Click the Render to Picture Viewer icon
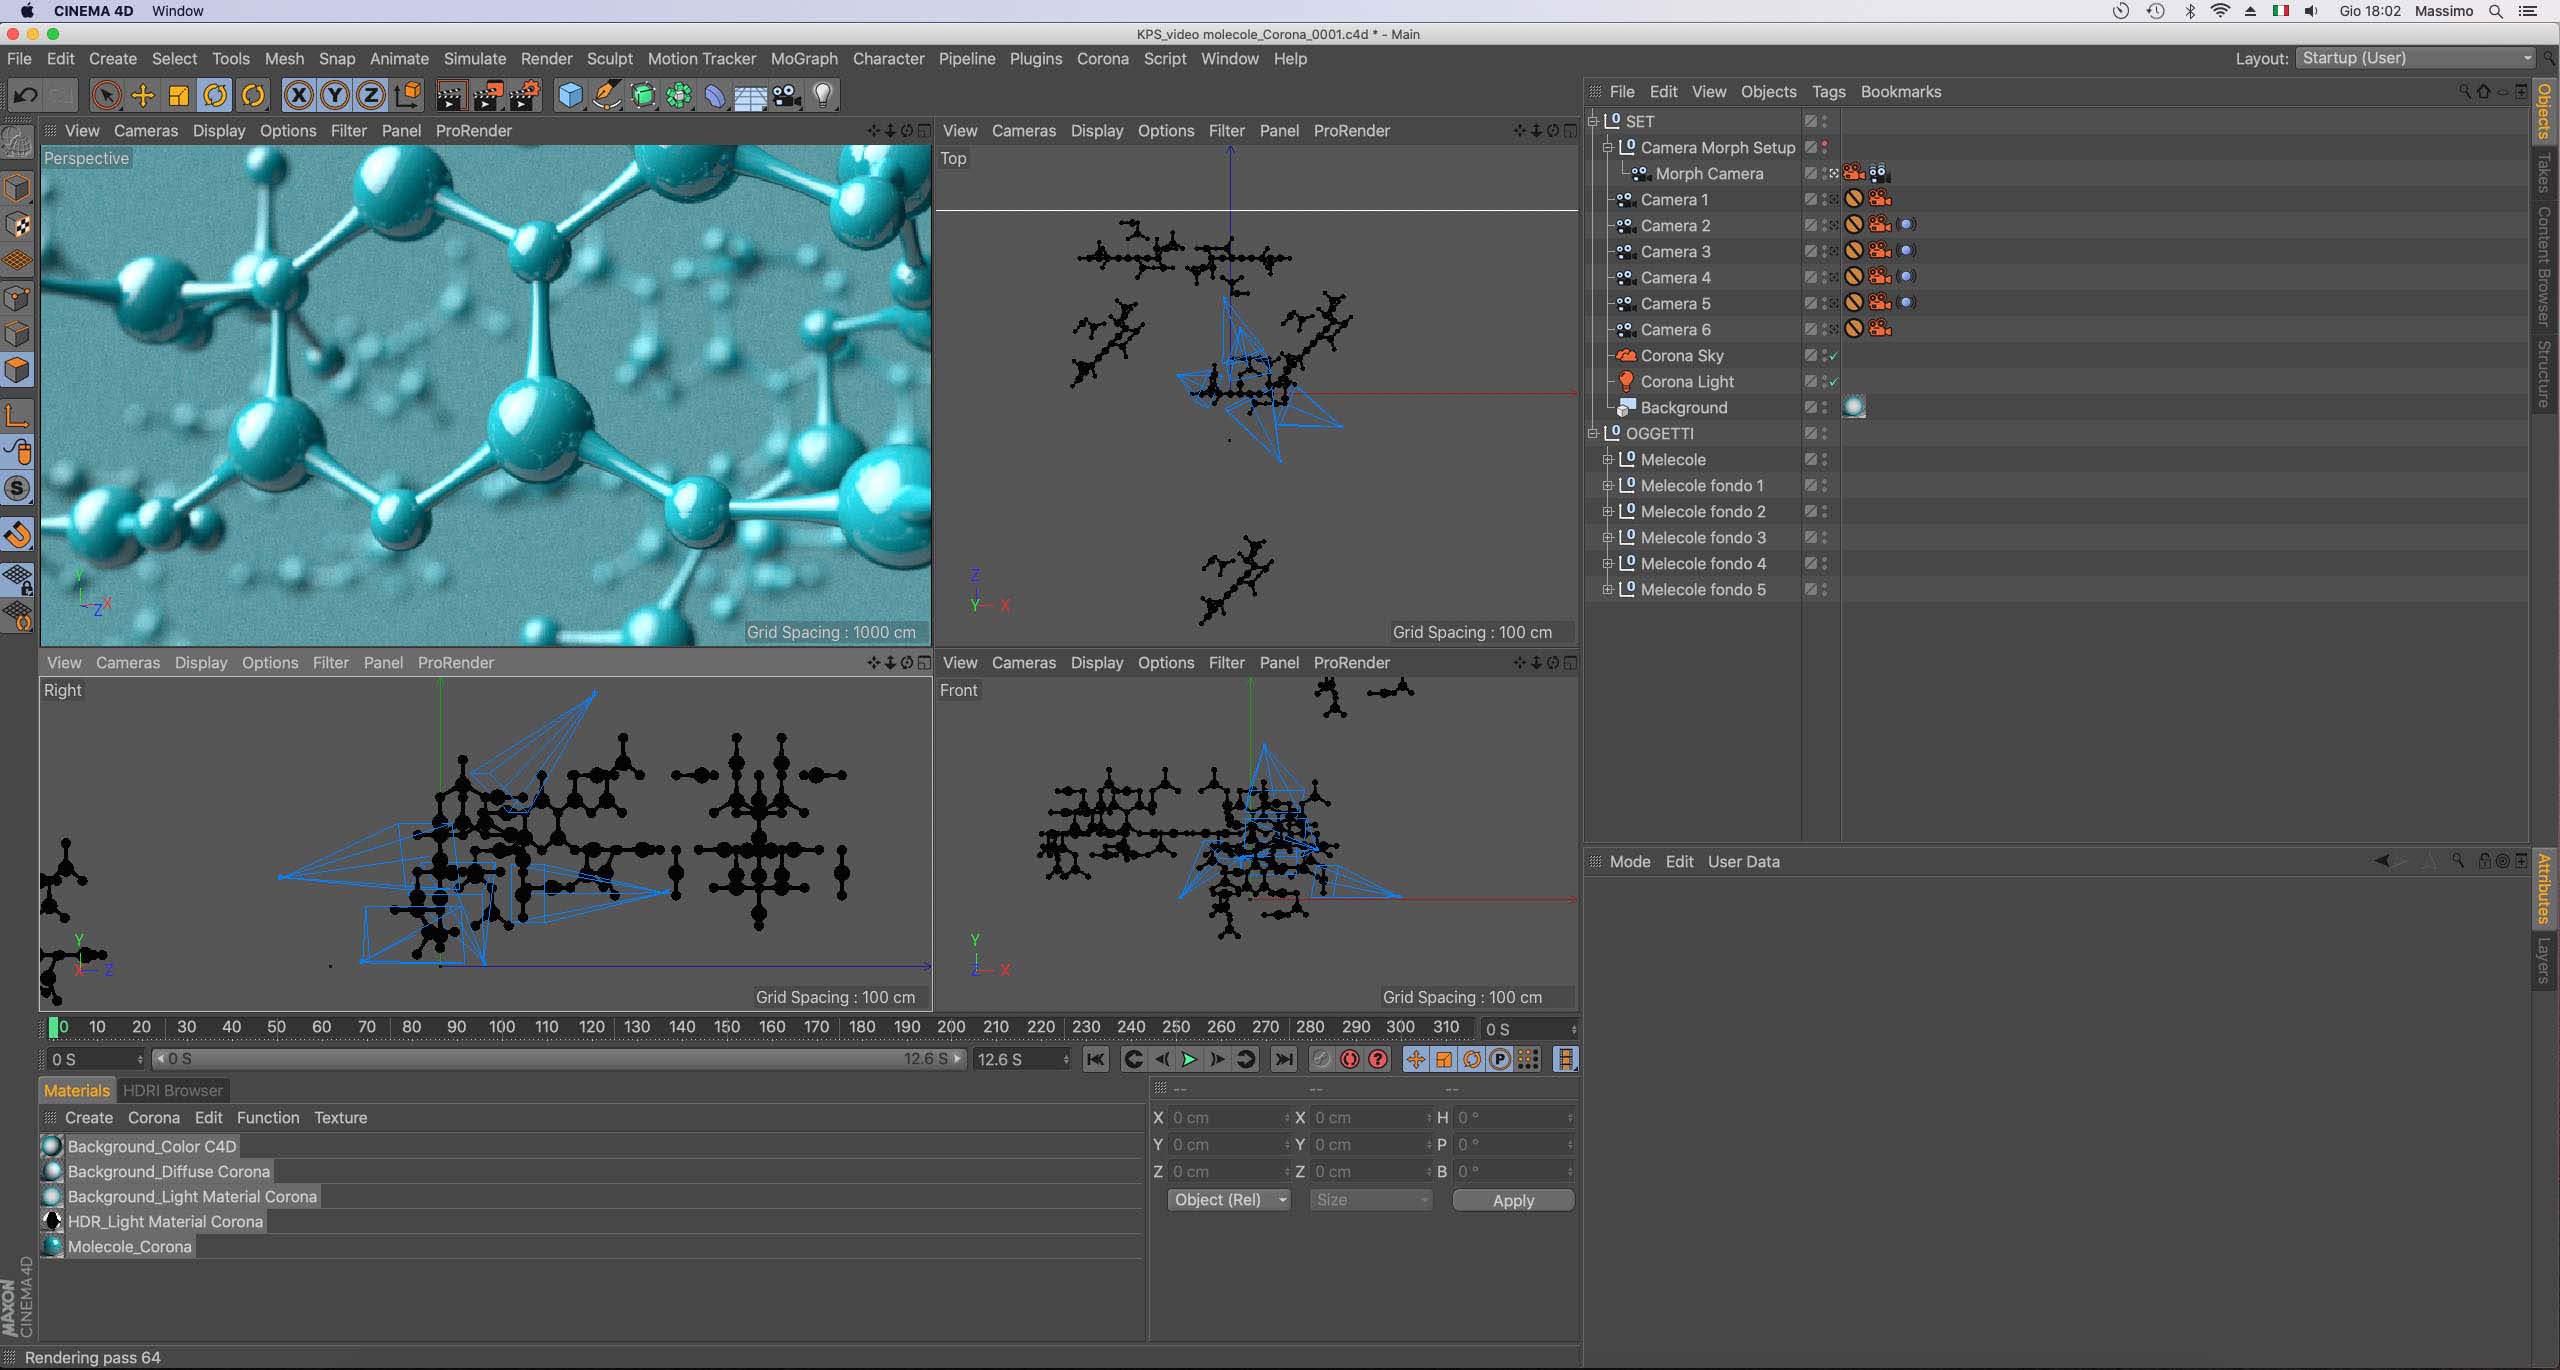 point(488,96)
